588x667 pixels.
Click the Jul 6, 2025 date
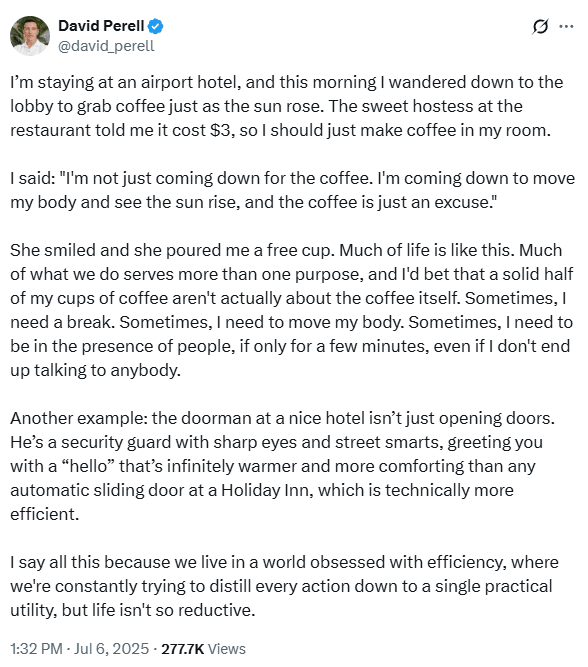(x=111, y=649)
